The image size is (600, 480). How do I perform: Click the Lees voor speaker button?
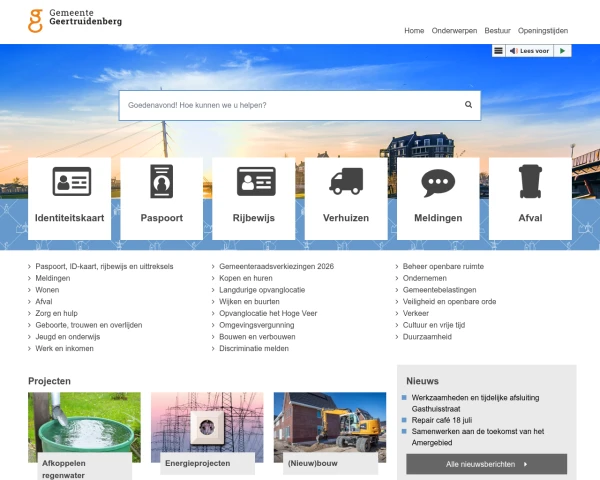coord(529,51)
